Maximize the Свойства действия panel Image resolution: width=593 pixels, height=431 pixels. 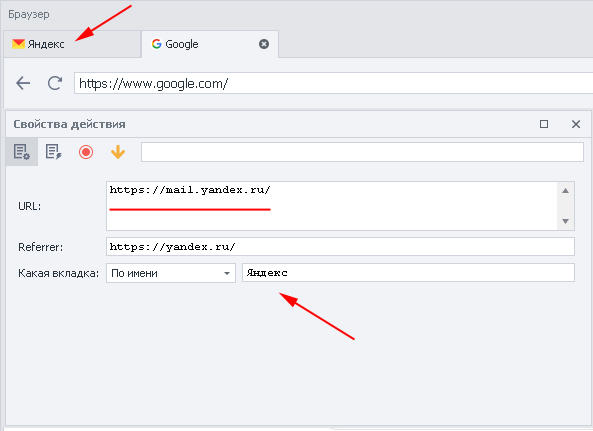(x=544, y=124)
